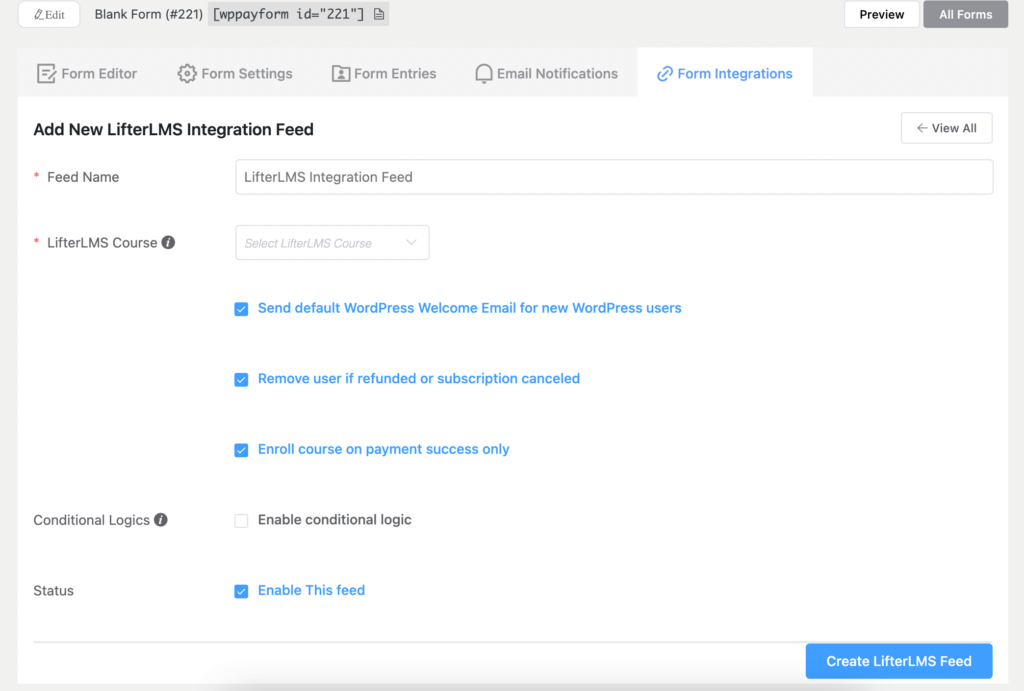
Task: Click the Email Notifications bell icon
Action: coord(484,74)
